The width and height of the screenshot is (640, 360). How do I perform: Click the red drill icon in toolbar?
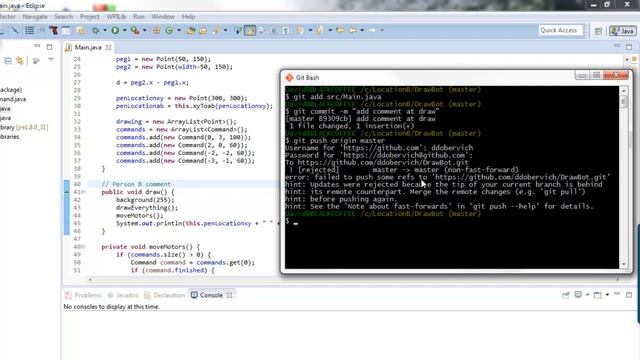tap(53, 30)
